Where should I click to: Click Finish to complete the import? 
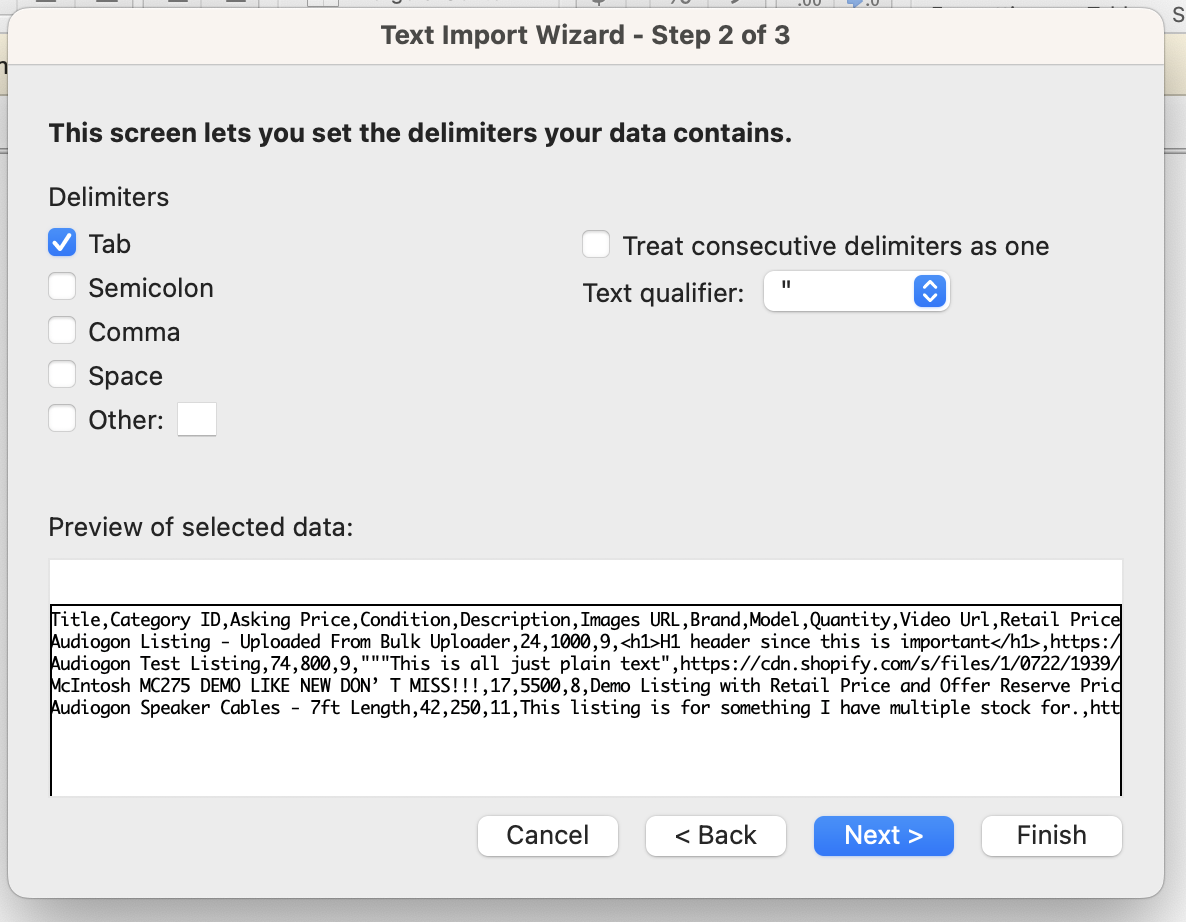(x=1051, y=836)
